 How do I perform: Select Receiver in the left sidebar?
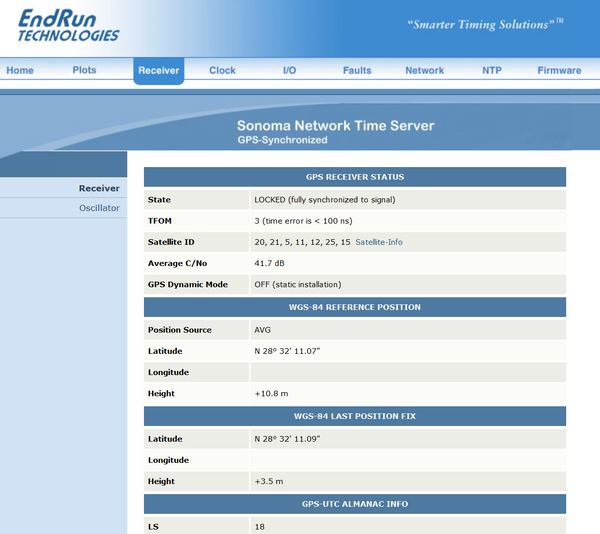(x=99, y=188)
